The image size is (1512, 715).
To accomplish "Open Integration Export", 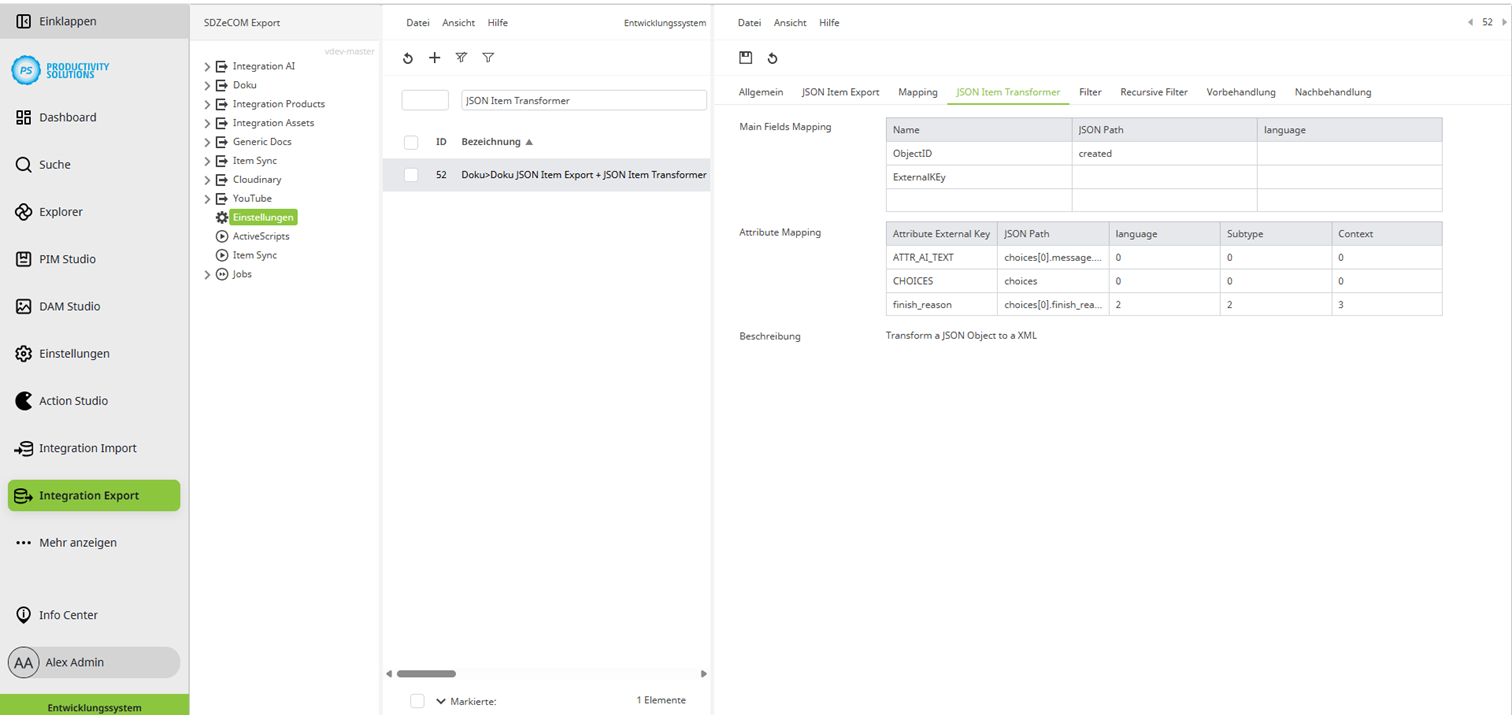I will (x=94, y=496).
